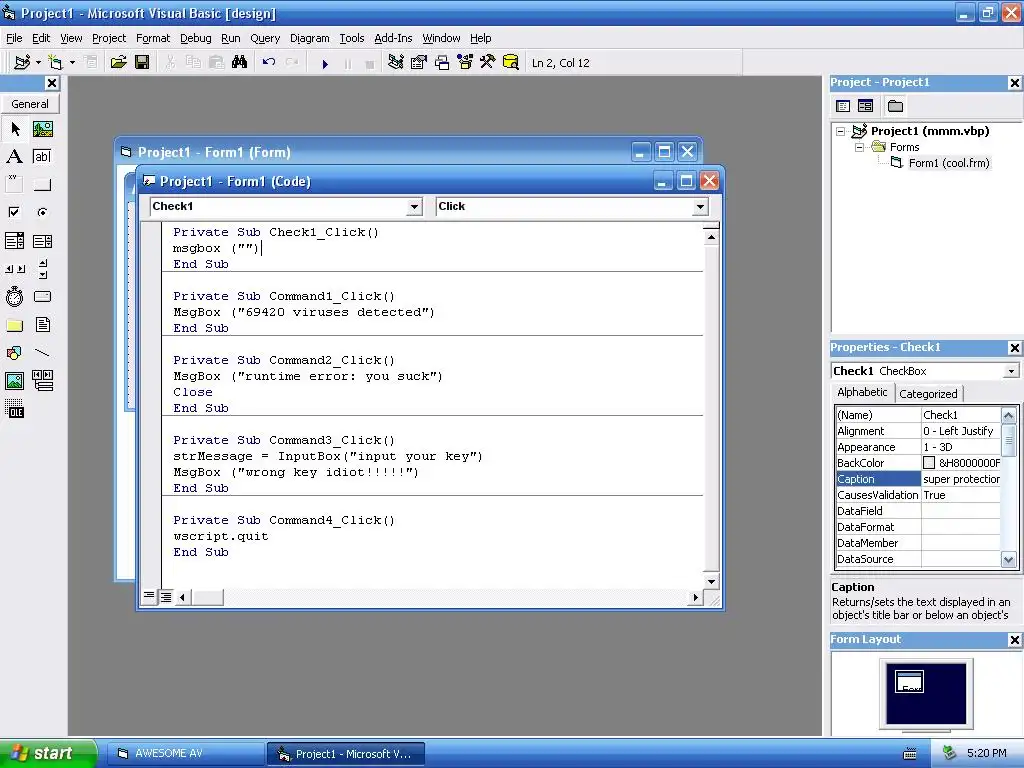Image resolution: width=1024 pixels, height=768 pixels.
Task: Switch code window to Full Module View
Action: 166,596
